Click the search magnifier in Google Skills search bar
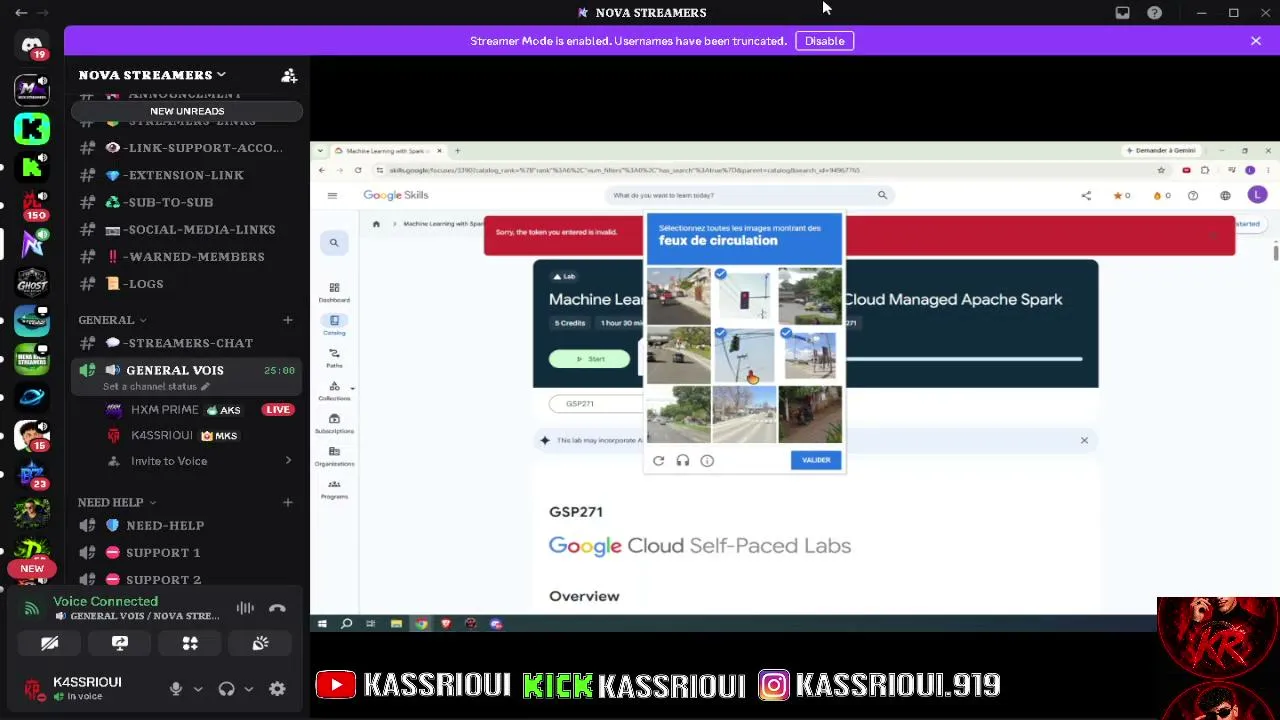The image size is (1280, 720). pyautogui.click(x=882, y=195)
